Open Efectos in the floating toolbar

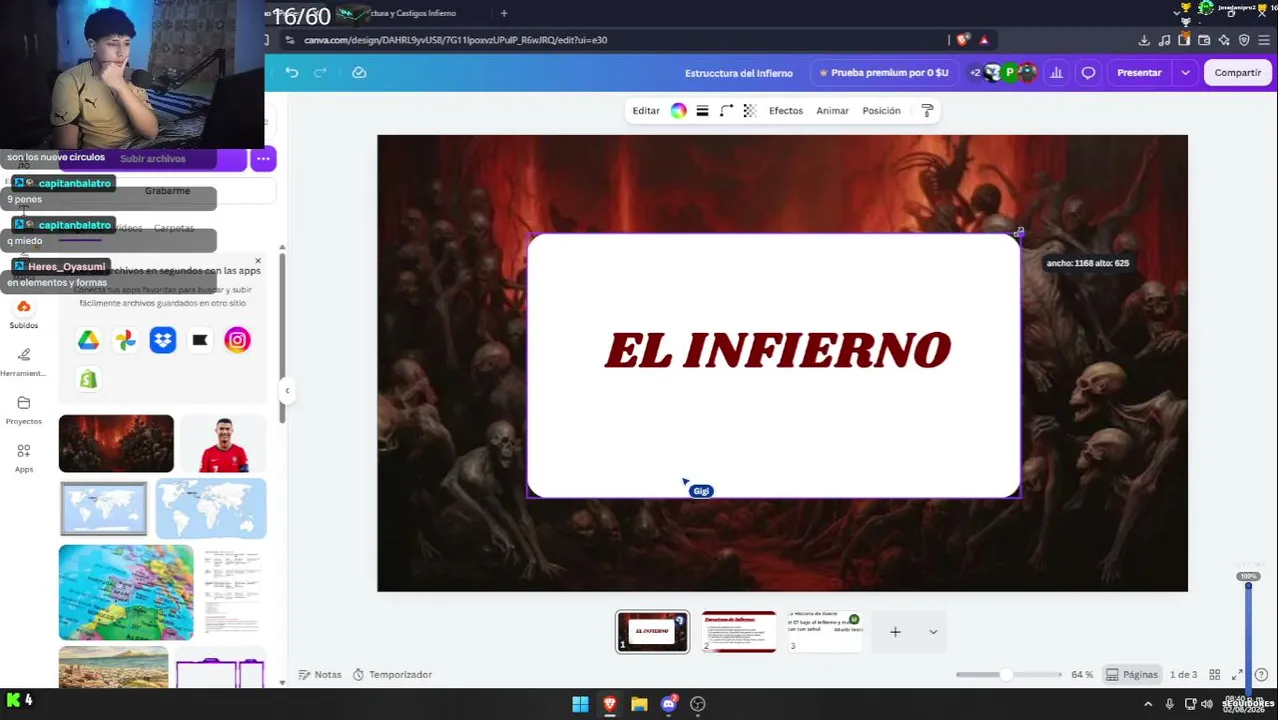click(x=786, y=111)
